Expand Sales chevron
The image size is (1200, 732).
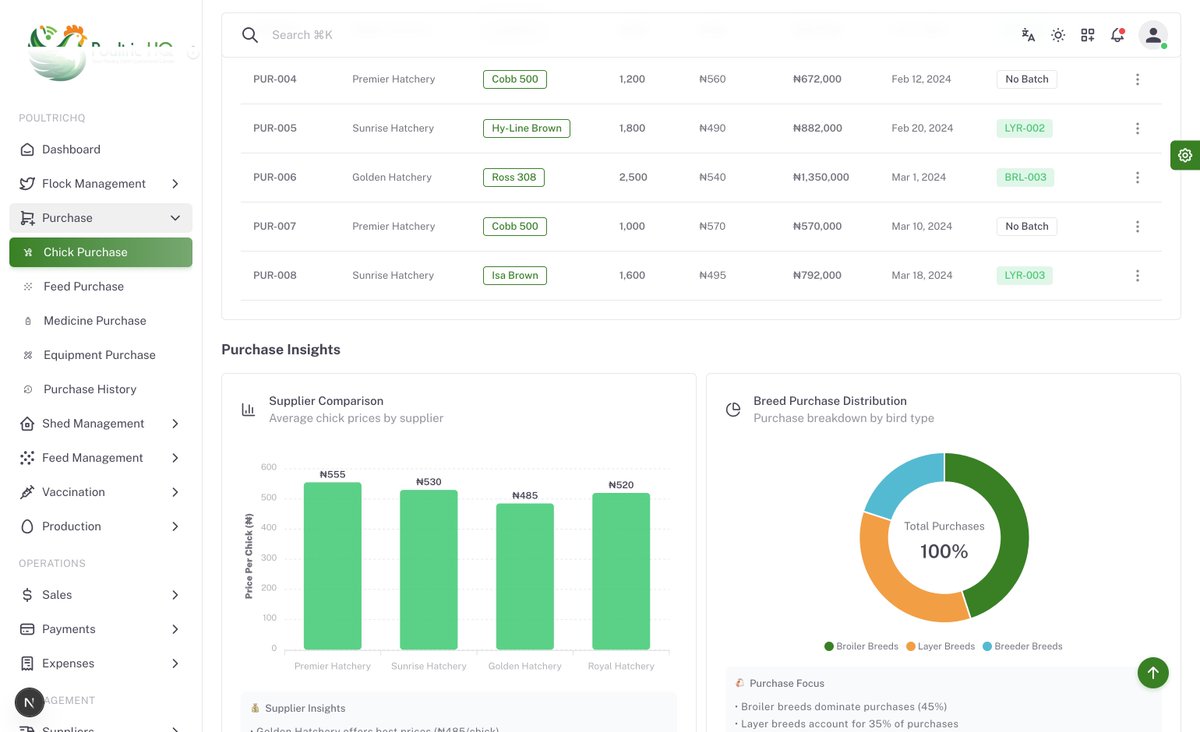pyautogui.click(x=175, y=595)
